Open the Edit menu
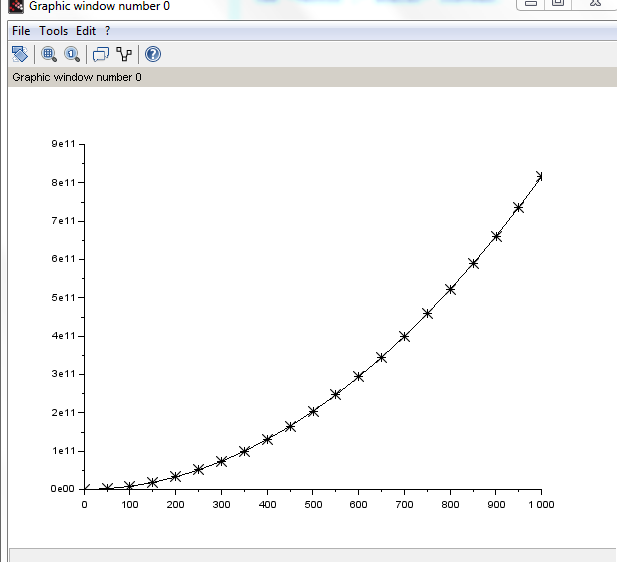Screen dimensions: 617x562 86,31
